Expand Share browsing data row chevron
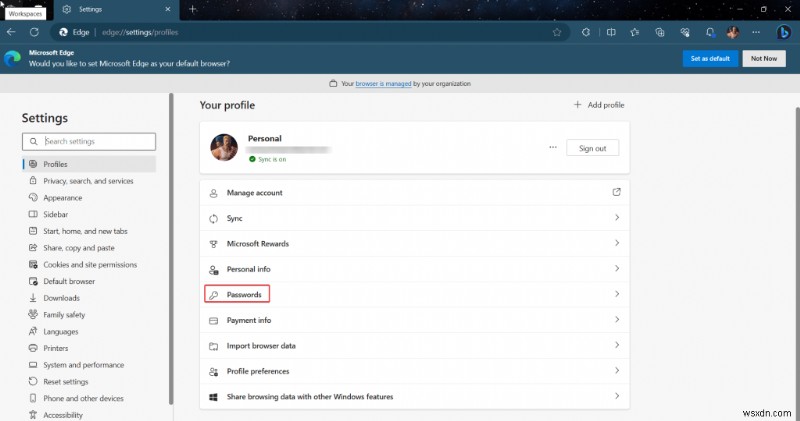Viewport: 800px width, 421px height. (x=617, y=397)
